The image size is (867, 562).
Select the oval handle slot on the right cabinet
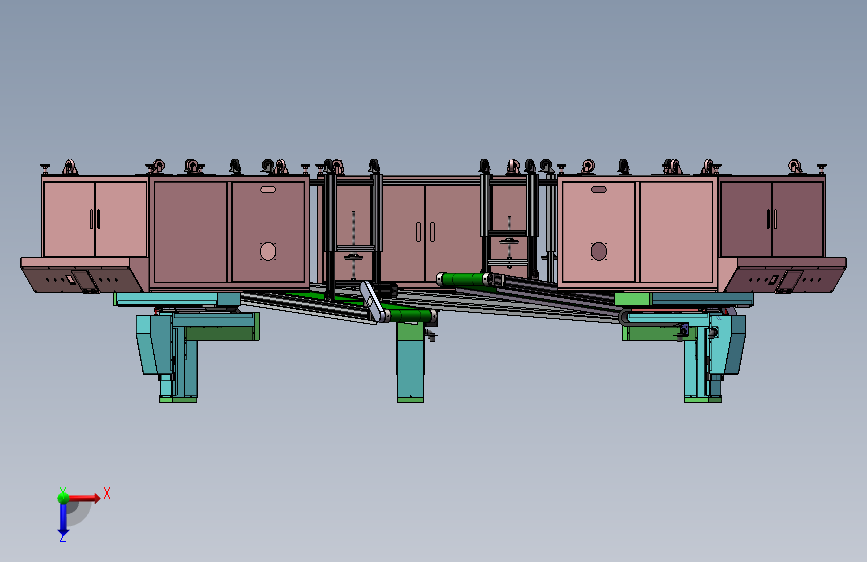click(x=599, y=190)
